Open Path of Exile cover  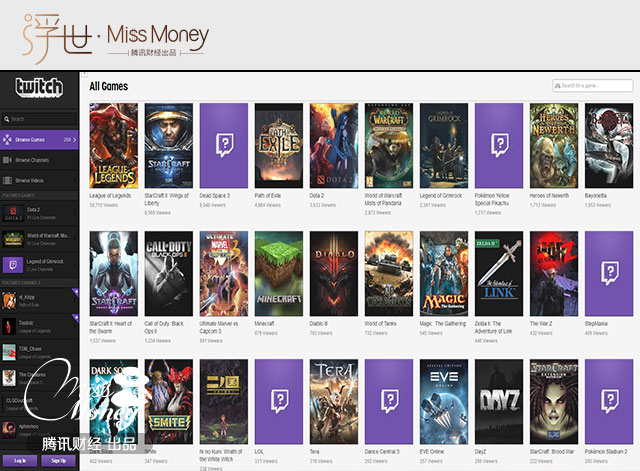tap(279, 146)
